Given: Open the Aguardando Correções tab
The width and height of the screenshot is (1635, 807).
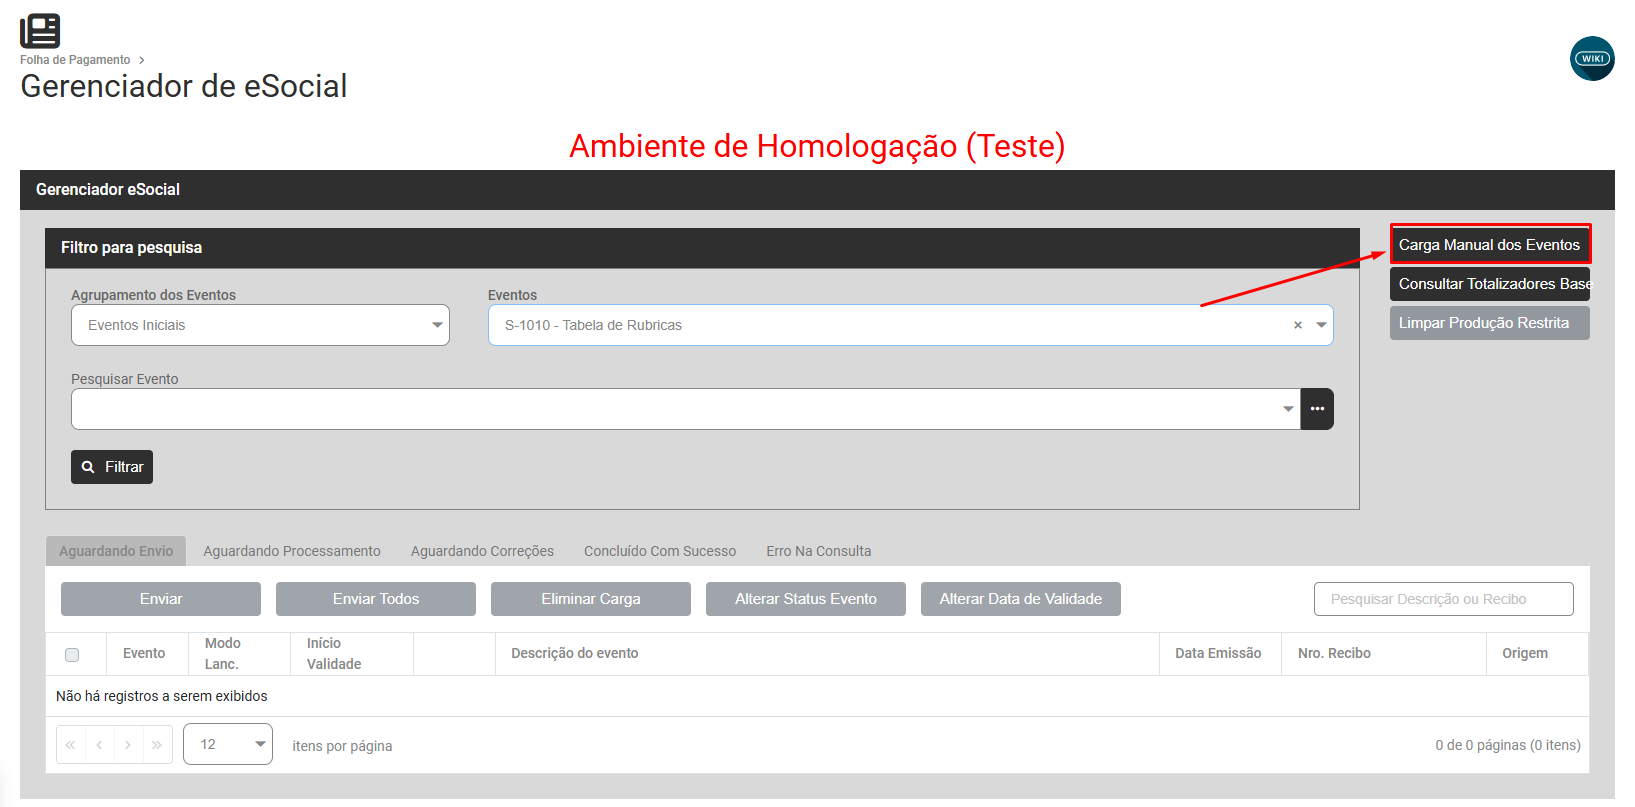Looking at the screenshot, I should [482, 551].
